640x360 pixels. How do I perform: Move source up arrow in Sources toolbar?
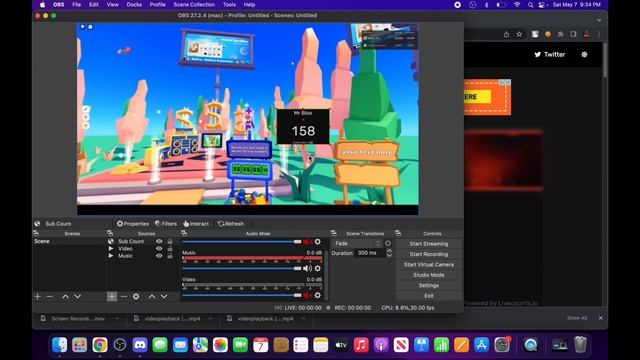tap(152, 297)
